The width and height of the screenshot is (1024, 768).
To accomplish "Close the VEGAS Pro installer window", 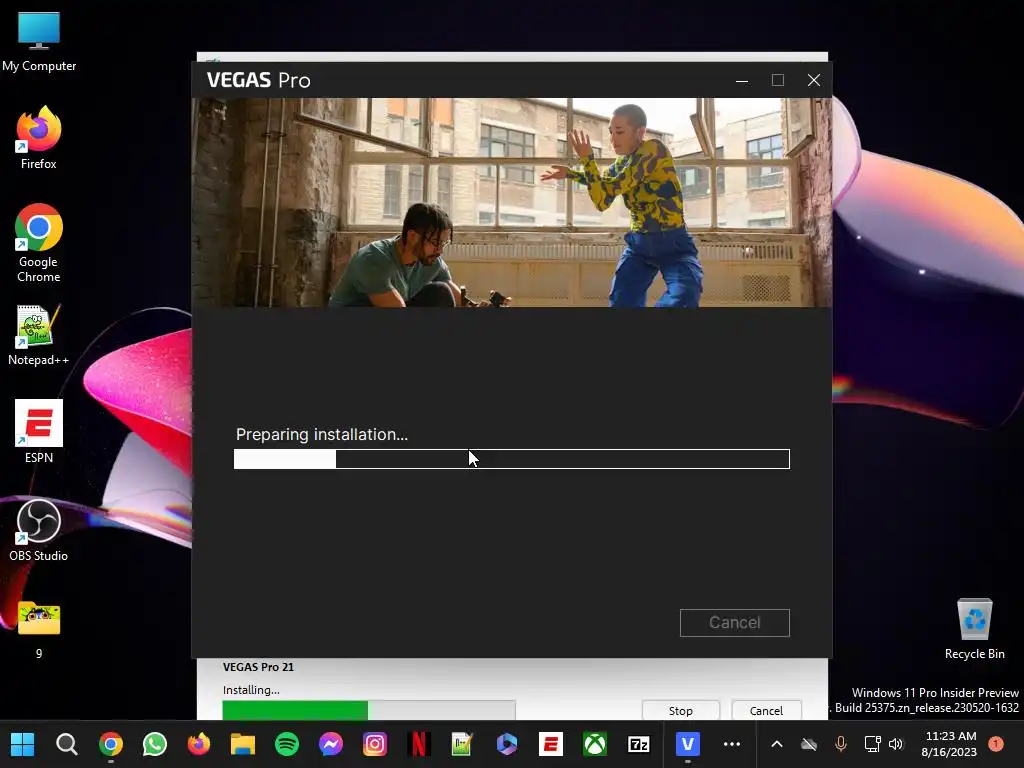I will pyautogui.click(x=814, y=80).
